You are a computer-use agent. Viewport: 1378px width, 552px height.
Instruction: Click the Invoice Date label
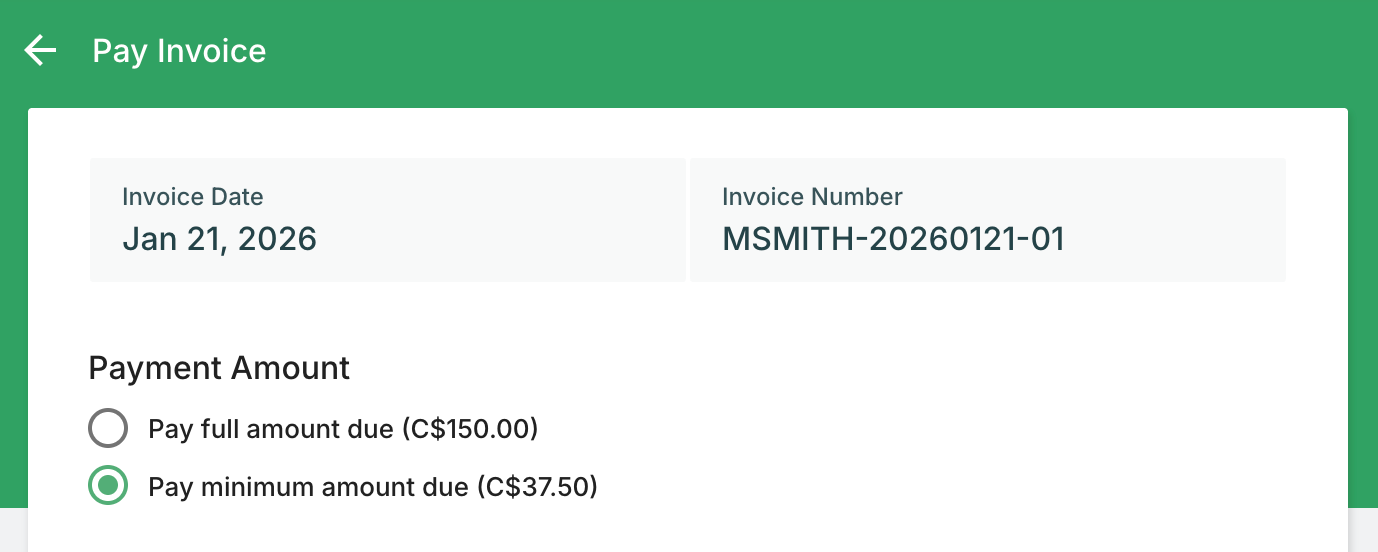192,197
